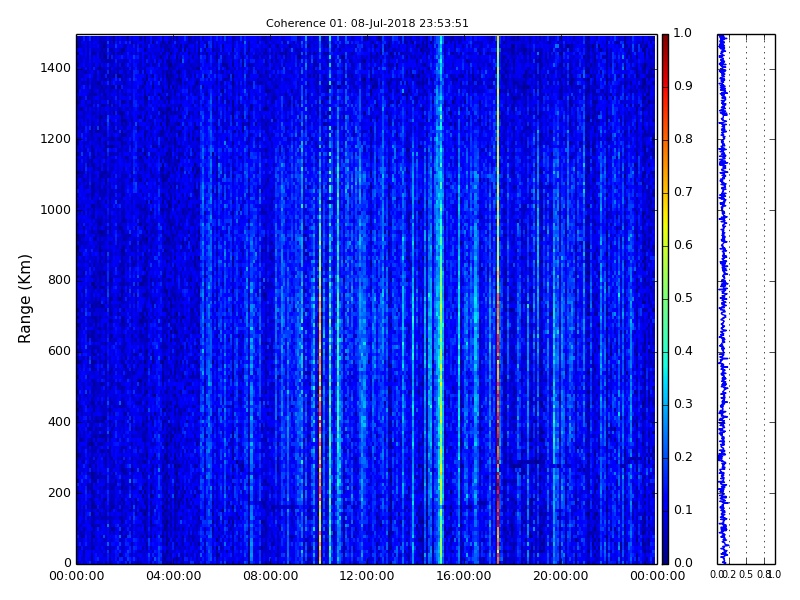
Task: Click the colorbar 0.1 label
Action: pyautogui.click(x=683, y=510)
